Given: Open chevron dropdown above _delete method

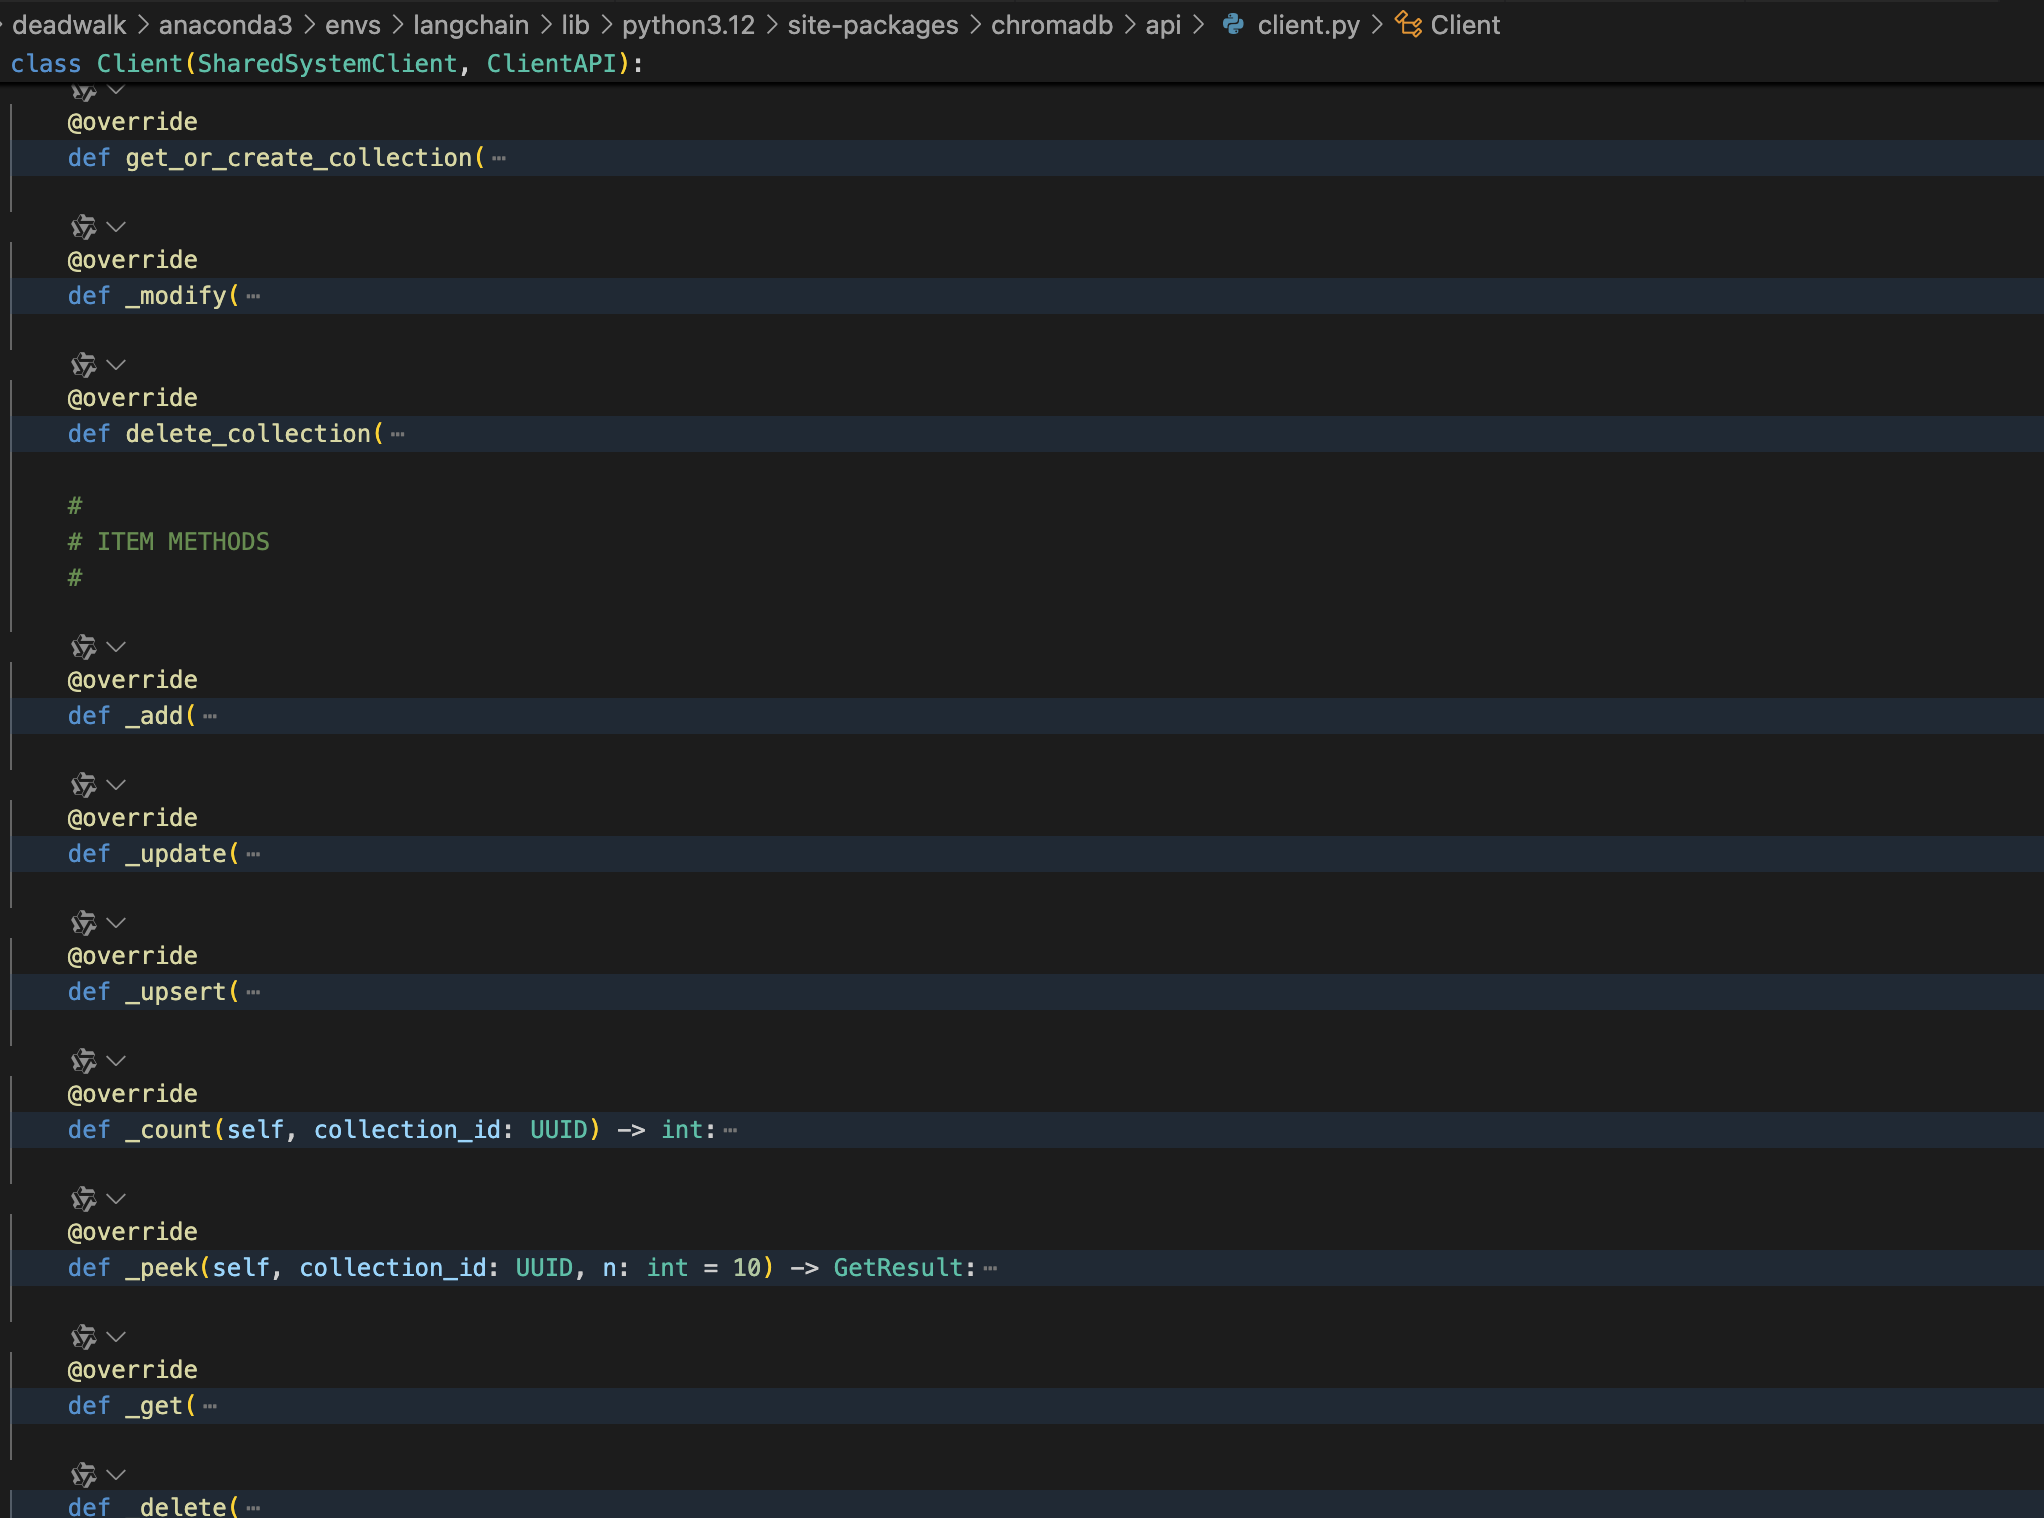Looking at the screenshot, I should 116,1475.
